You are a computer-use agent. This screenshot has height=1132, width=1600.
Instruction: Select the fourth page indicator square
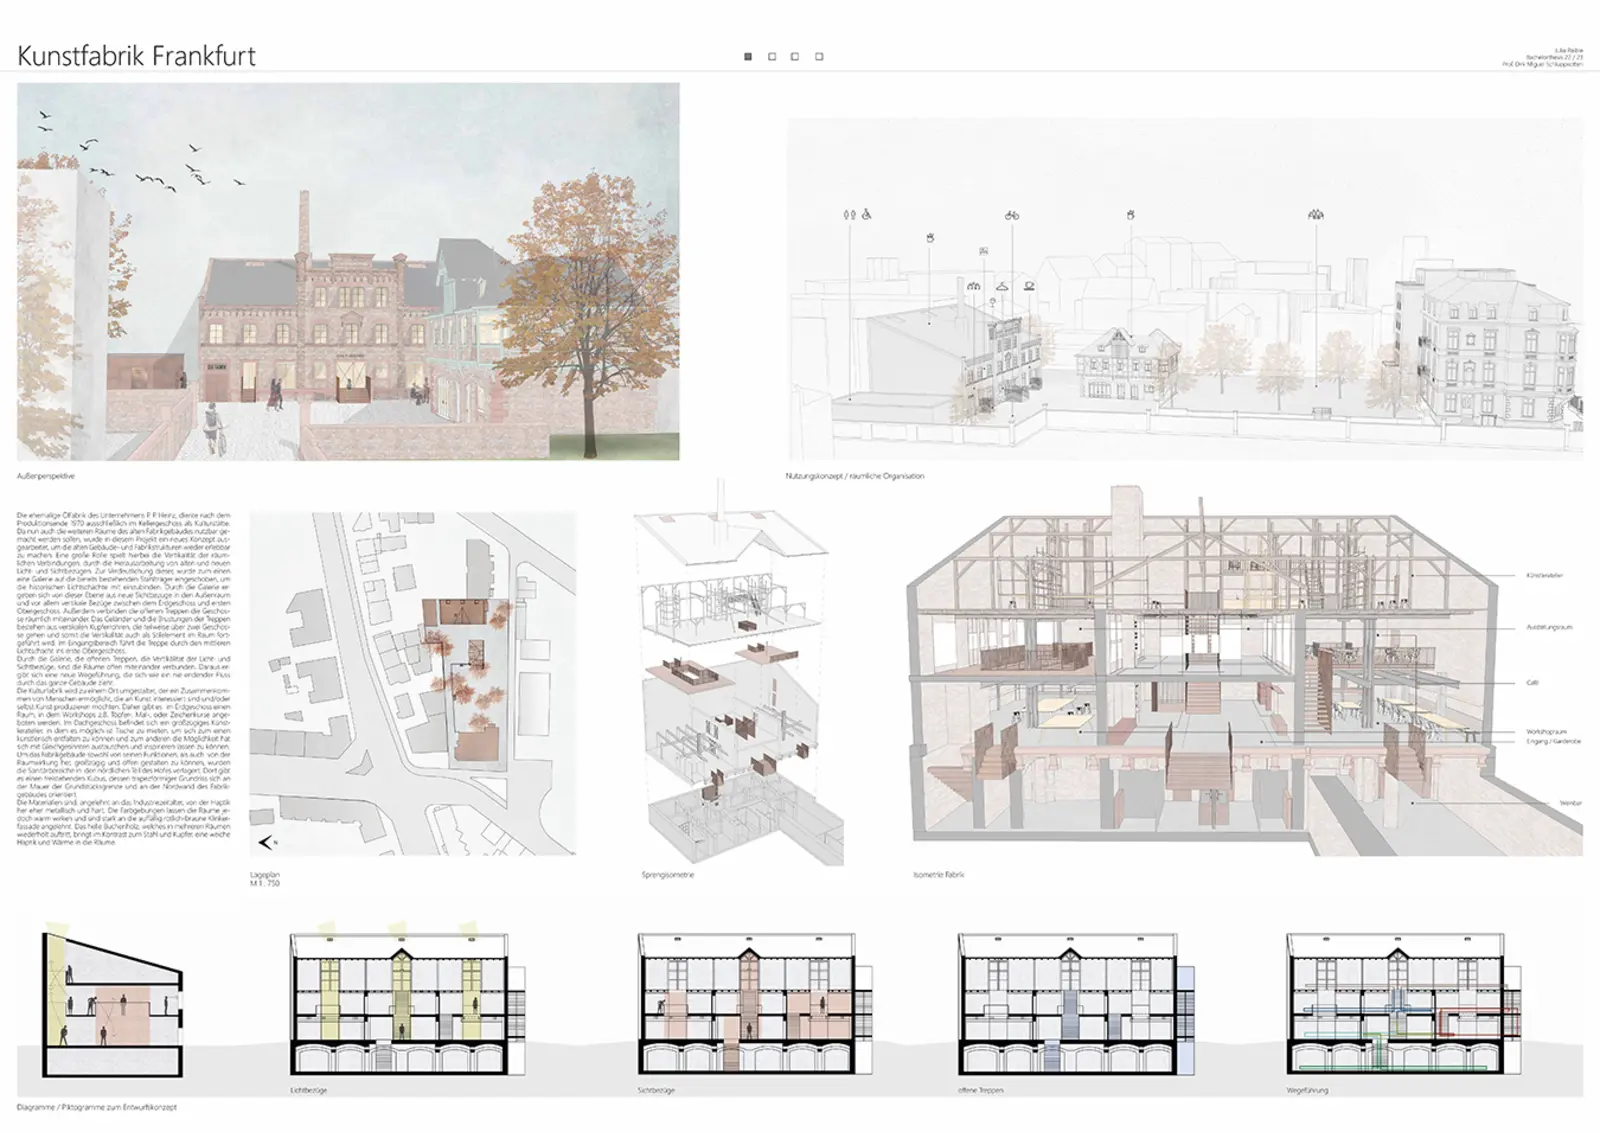click(819, 57)
